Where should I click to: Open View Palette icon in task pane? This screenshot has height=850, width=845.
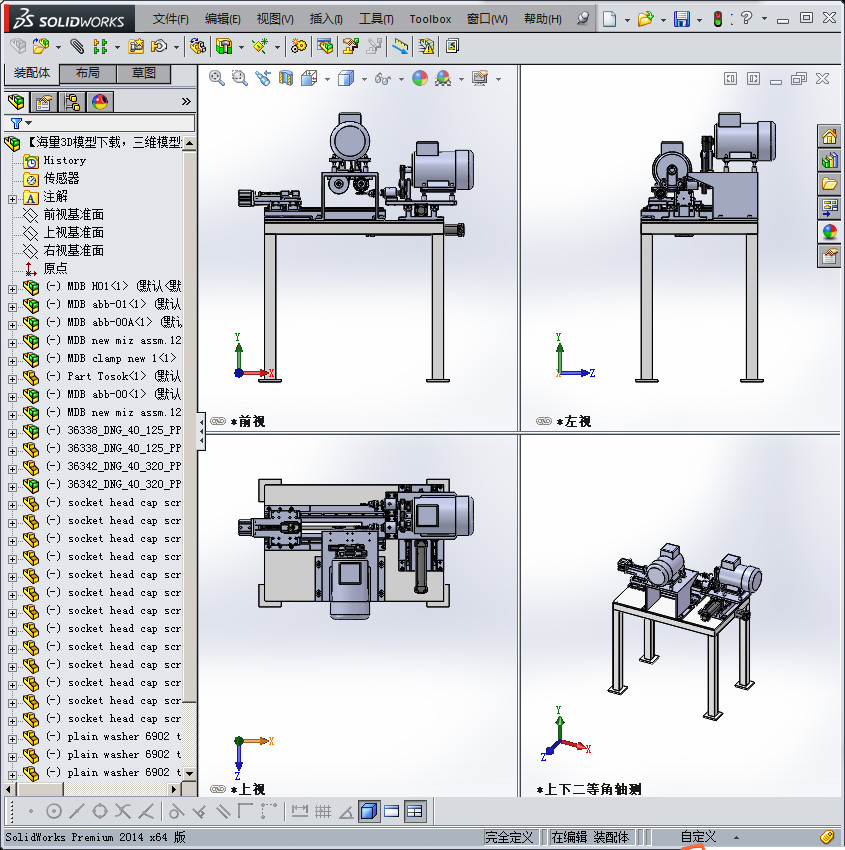pos(829,208)
